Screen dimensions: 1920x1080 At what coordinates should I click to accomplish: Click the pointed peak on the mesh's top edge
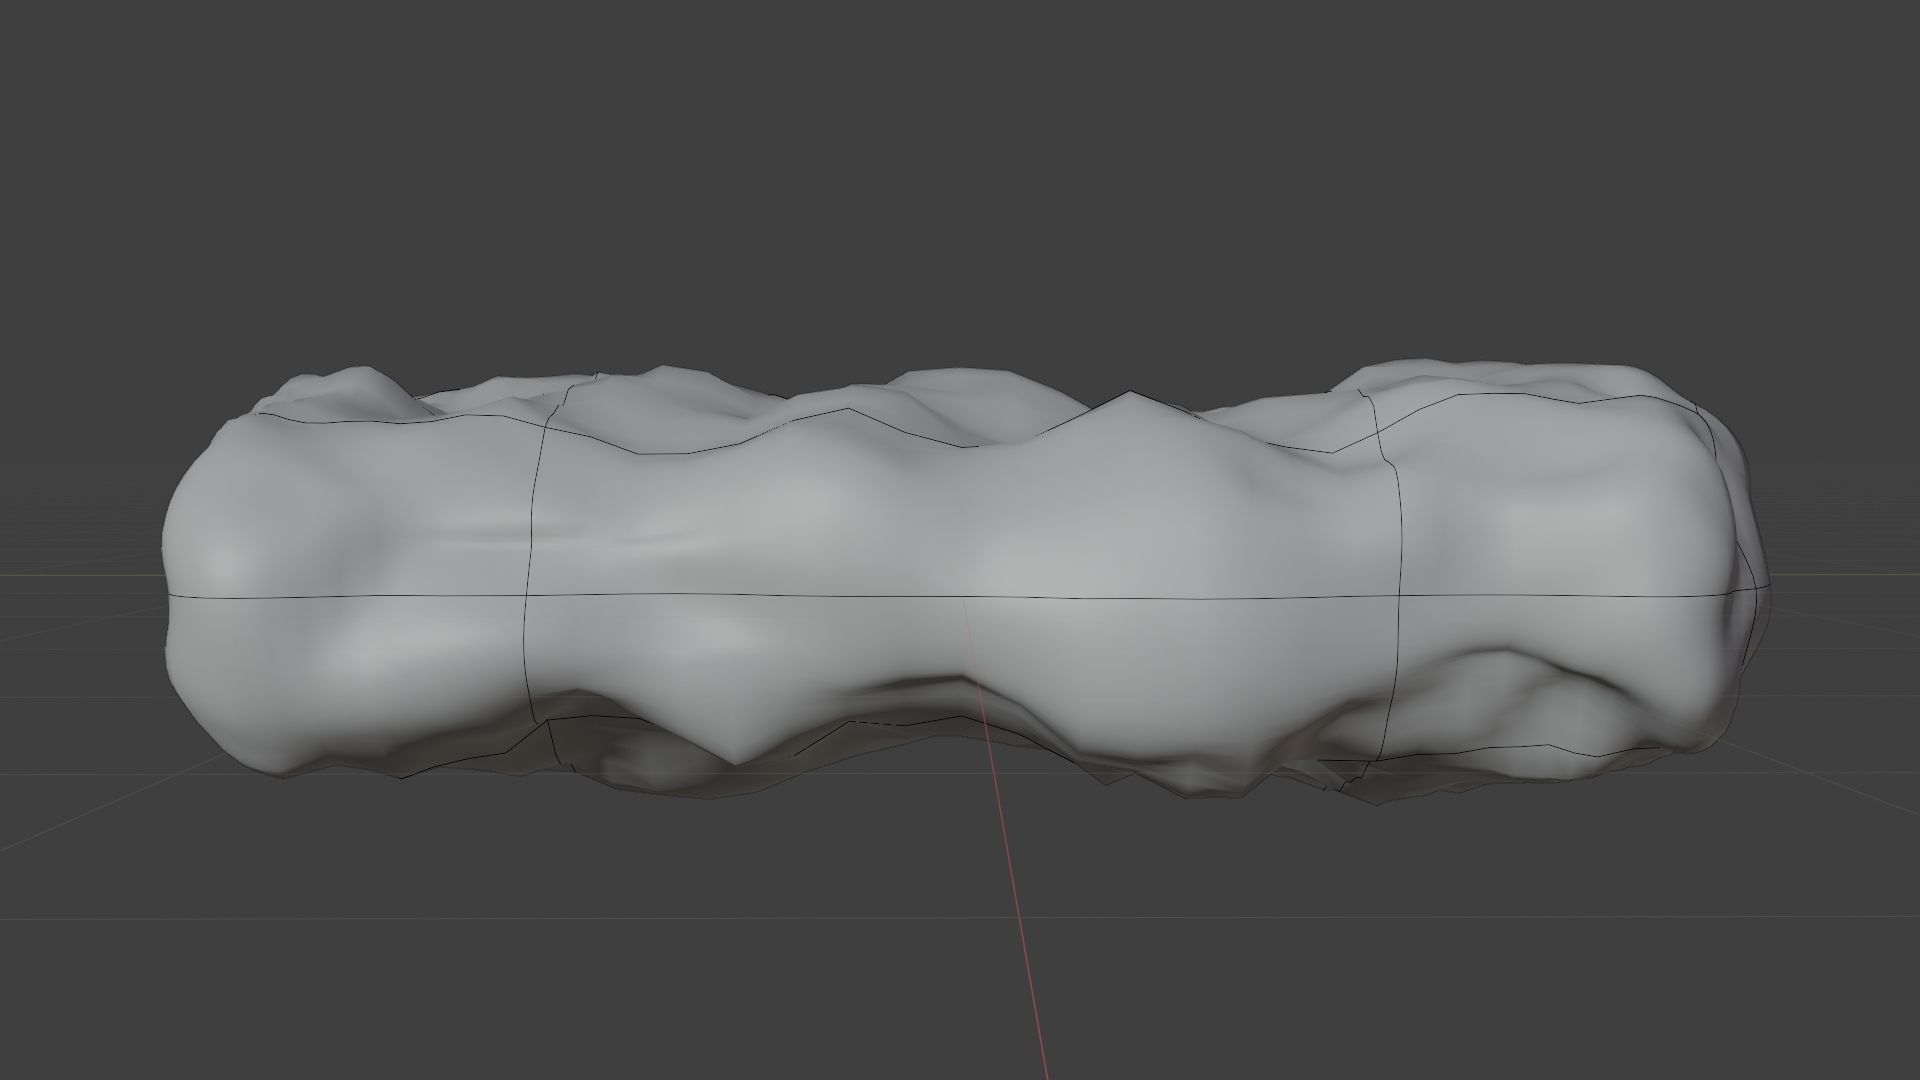tap(1129, 393)
